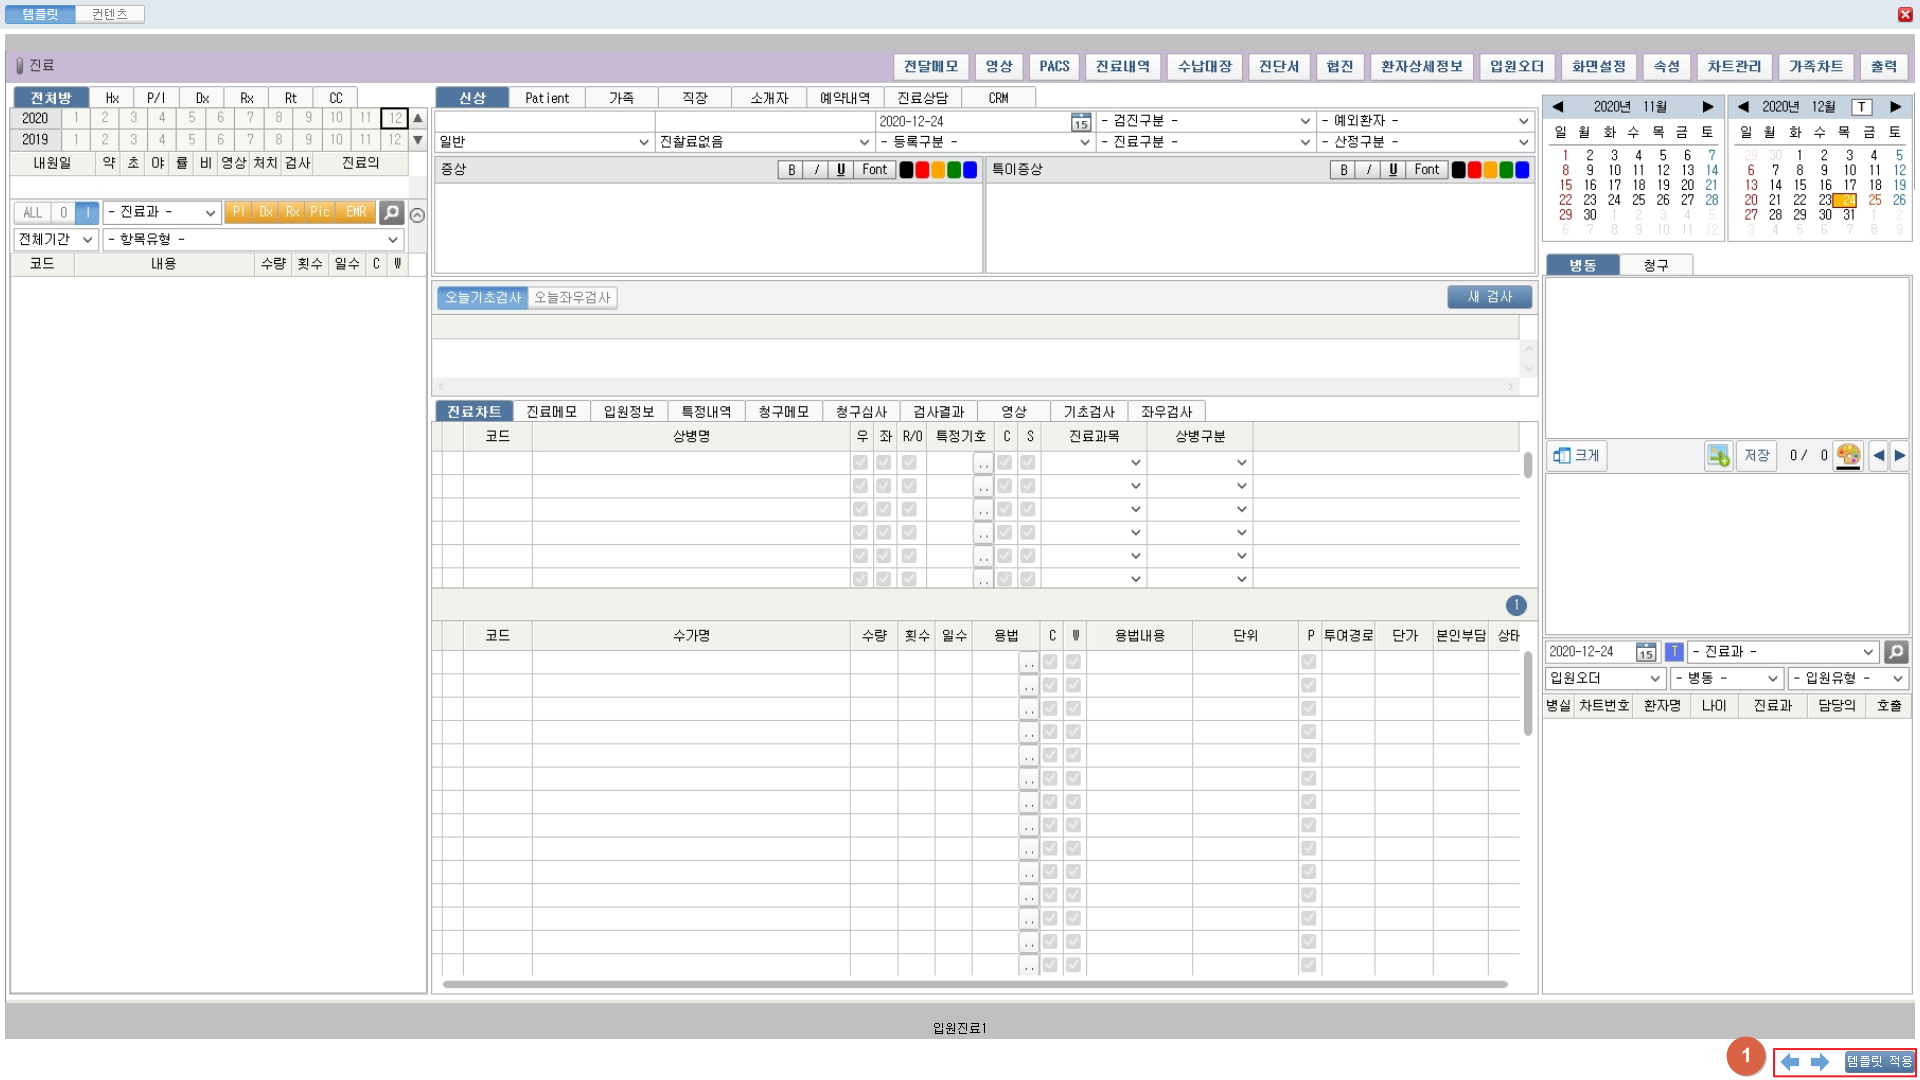Click the 새 검사 button
This screenshot has height=1080, width=1920.
tap(1489, 297)
